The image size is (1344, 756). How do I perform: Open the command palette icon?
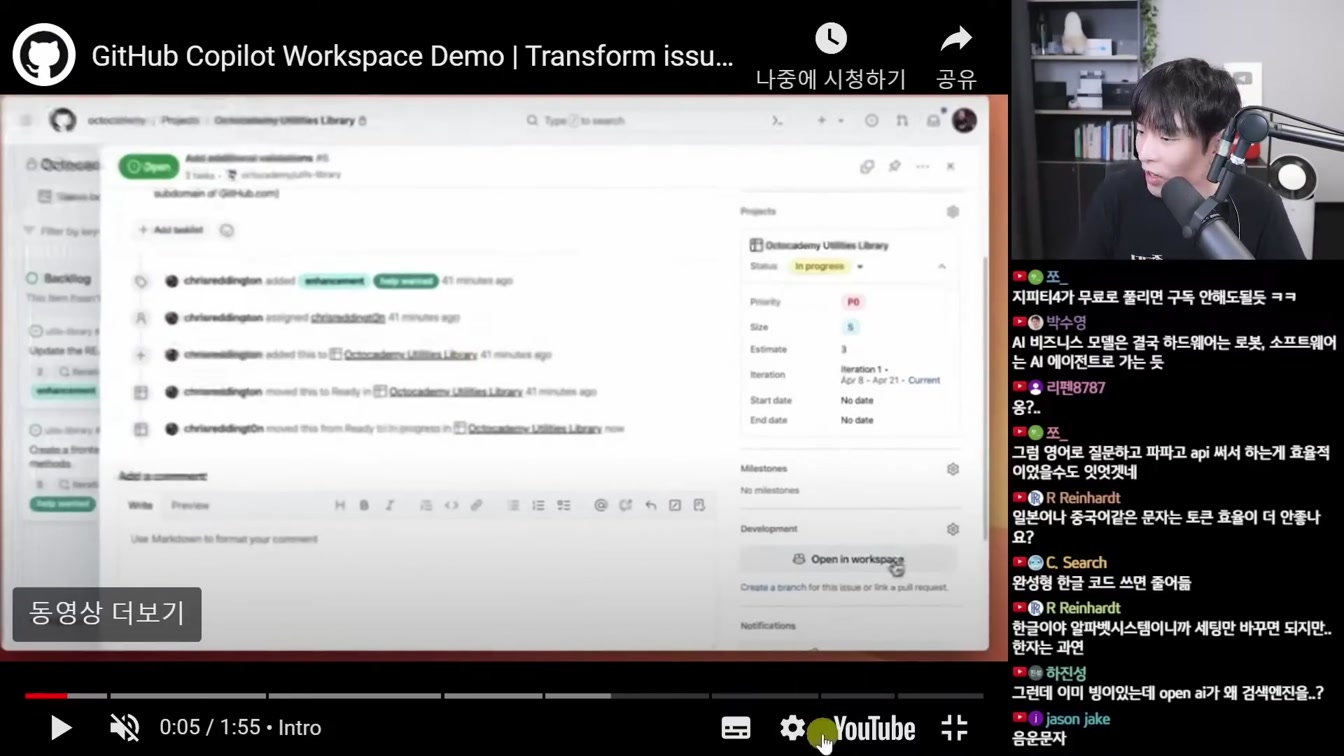click(x=777, y=120)
